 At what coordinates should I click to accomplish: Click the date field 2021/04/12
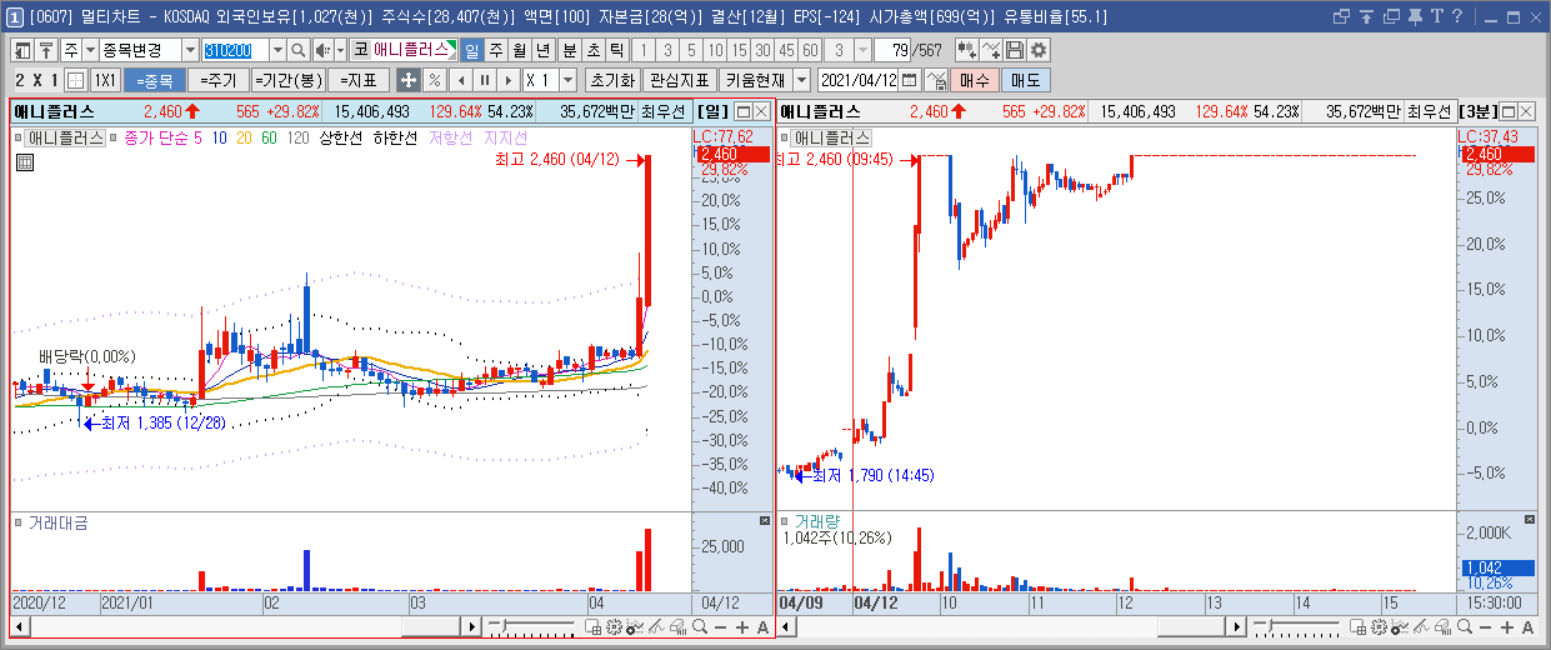(859, 80)
